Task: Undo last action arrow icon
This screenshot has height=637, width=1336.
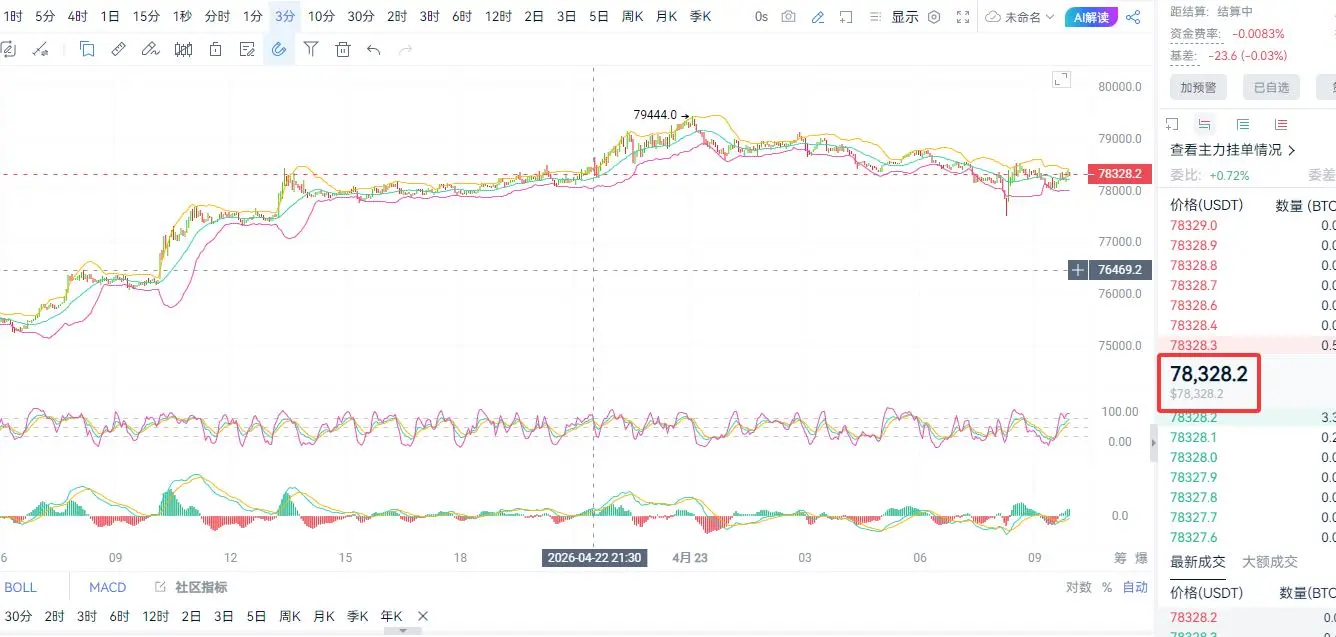Action: tap(374, 49)
